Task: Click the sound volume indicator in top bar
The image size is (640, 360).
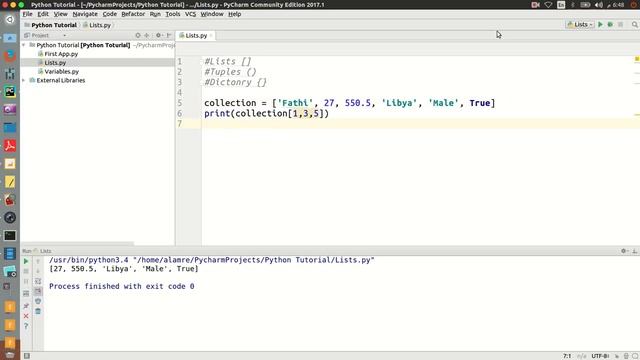Action: (599, 5)
